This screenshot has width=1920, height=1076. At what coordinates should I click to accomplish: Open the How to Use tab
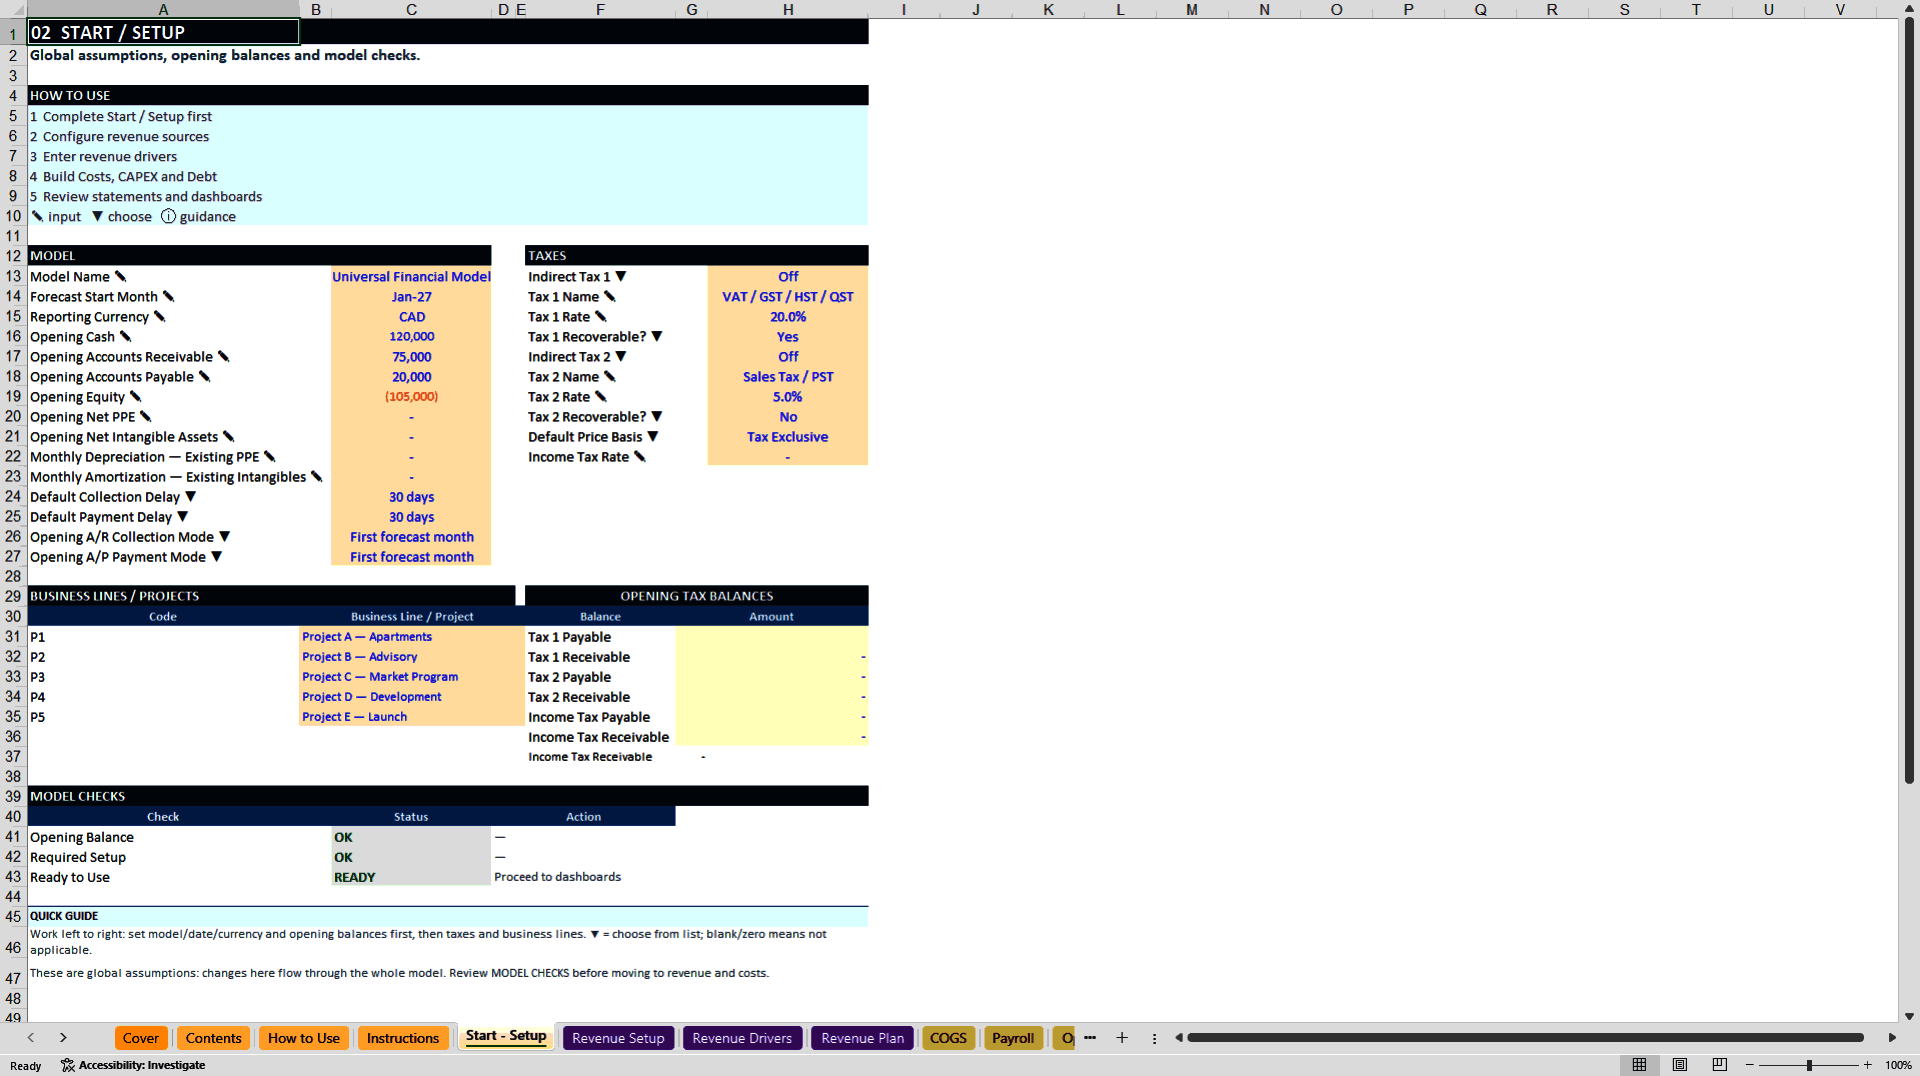click(x=304, y=1038)
